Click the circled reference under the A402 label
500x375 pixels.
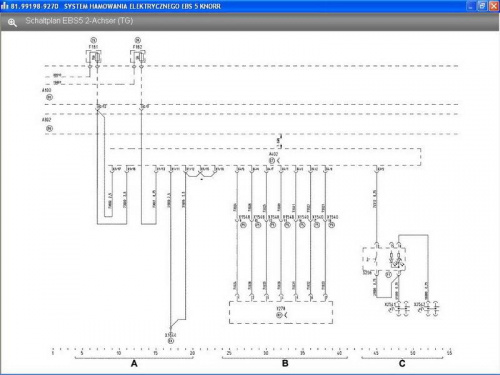tap(272, 161)
